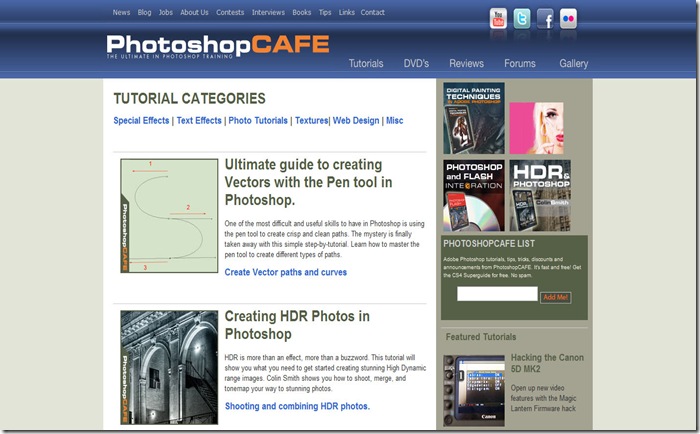The width and height of the screenshot is (700, 434).
Task: Click the Pen tool tutorial thumbnail
Action: click(x=169, y=216)
